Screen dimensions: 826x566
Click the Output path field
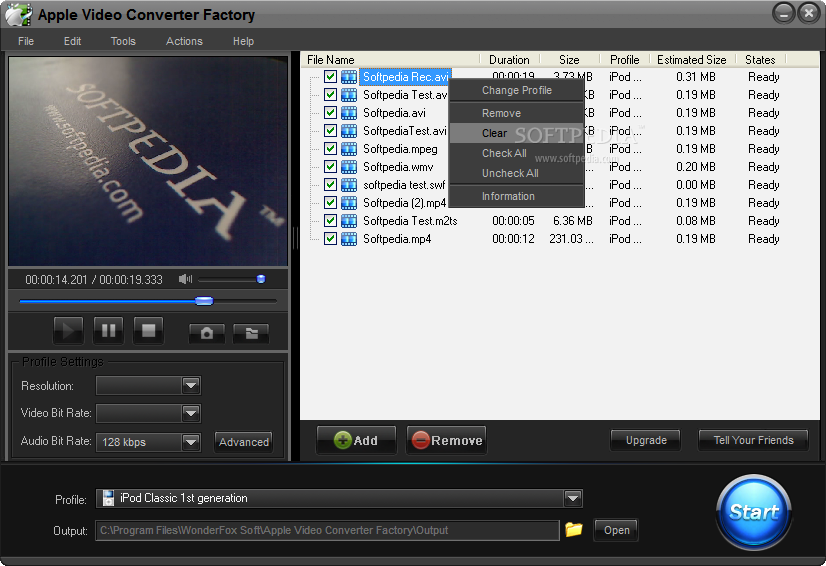(327, 530)
